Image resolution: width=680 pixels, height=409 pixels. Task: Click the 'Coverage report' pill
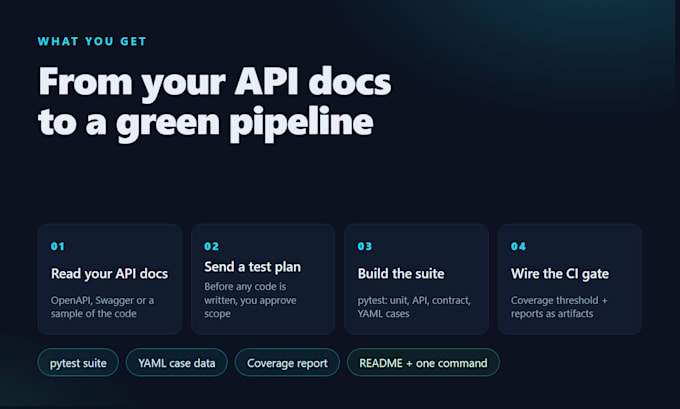pyautogui.click(x=287, y=363)
